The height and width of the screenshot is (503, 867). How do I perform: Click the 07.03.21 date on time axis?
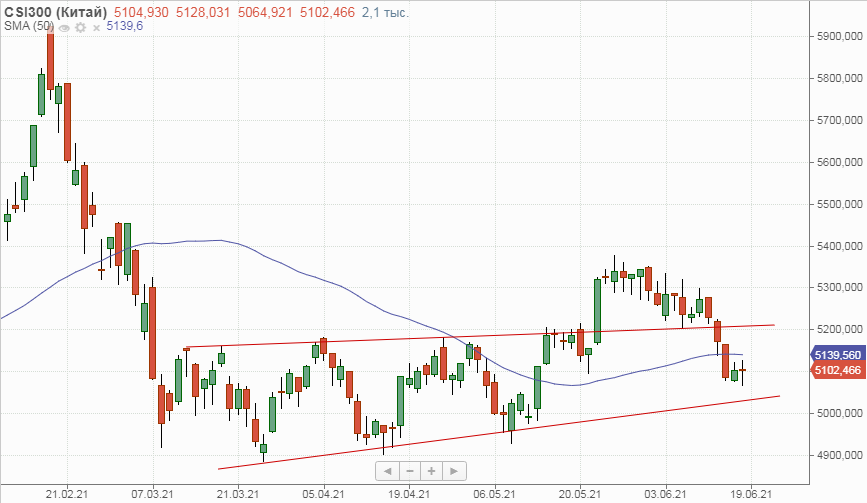click(153, 494)
